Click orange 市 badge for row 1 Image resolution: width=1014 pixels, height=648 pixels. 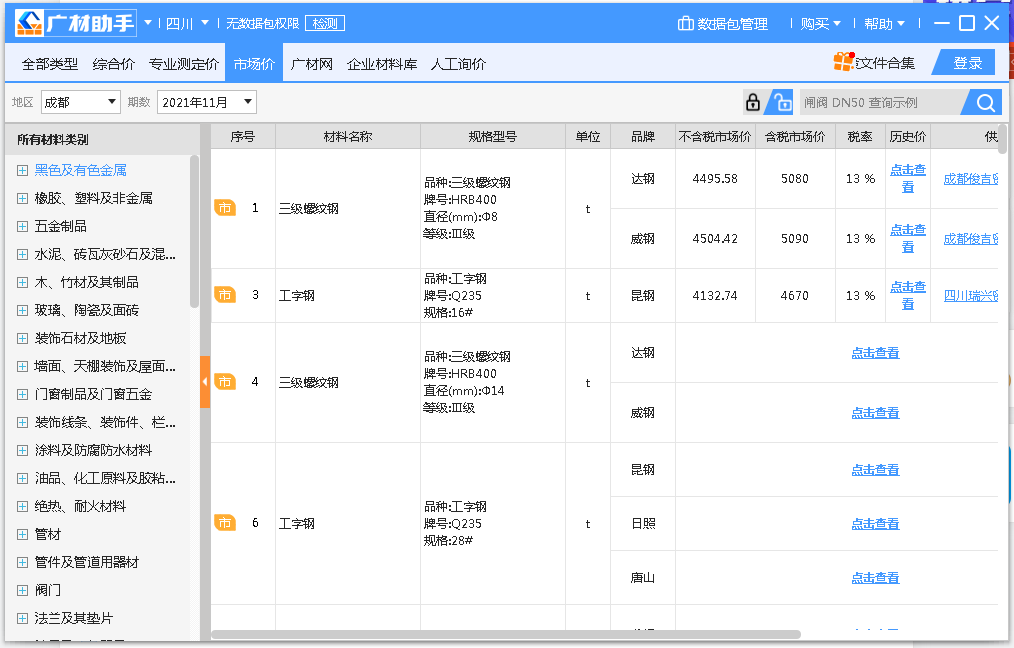(224, 208)
